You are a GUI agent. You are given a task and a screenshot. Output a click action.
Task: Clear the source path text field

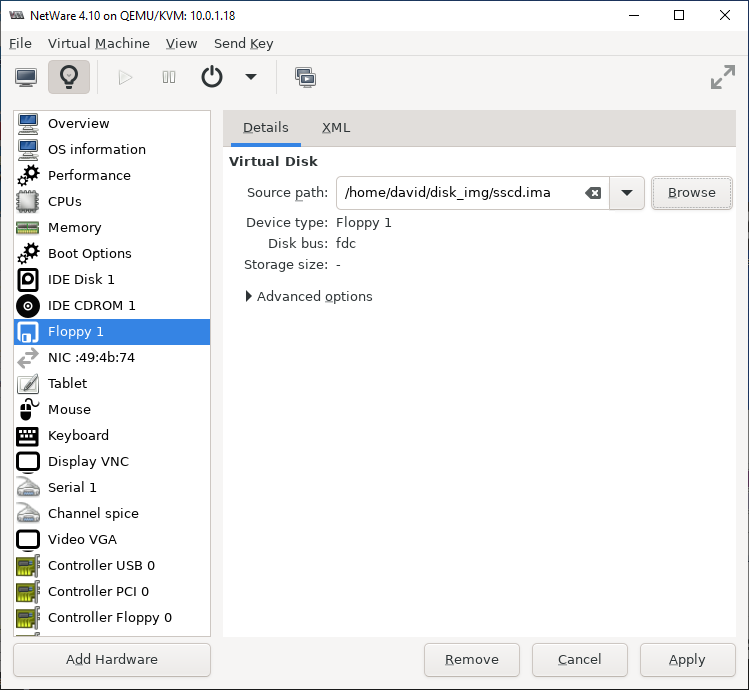(593, 193)
